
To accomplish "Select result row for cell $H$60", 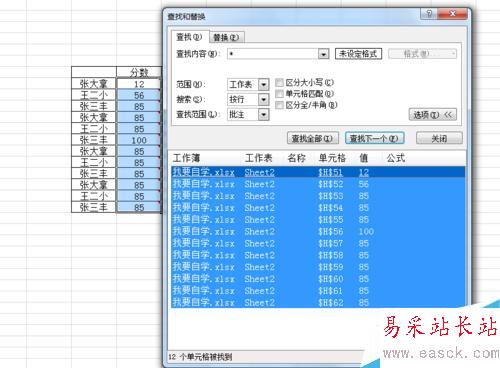I will coord(318,279).
